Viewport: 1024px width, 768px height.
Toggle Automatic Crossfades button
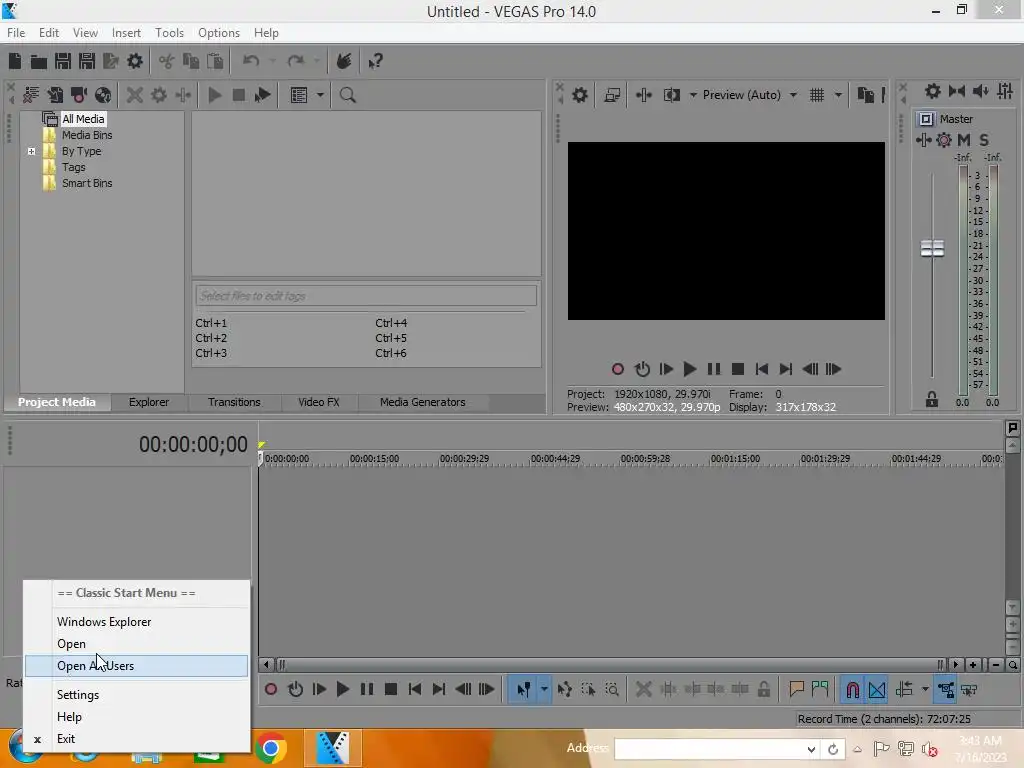(x=877, y=690)
